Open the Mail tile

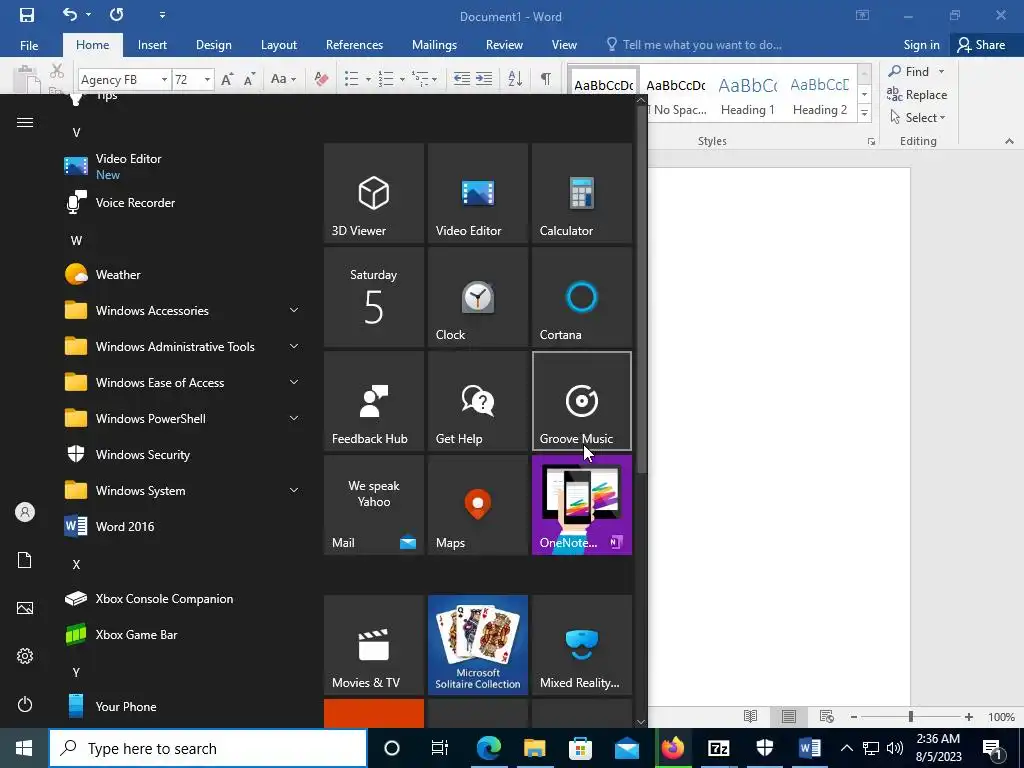click(x=374, y=505)
